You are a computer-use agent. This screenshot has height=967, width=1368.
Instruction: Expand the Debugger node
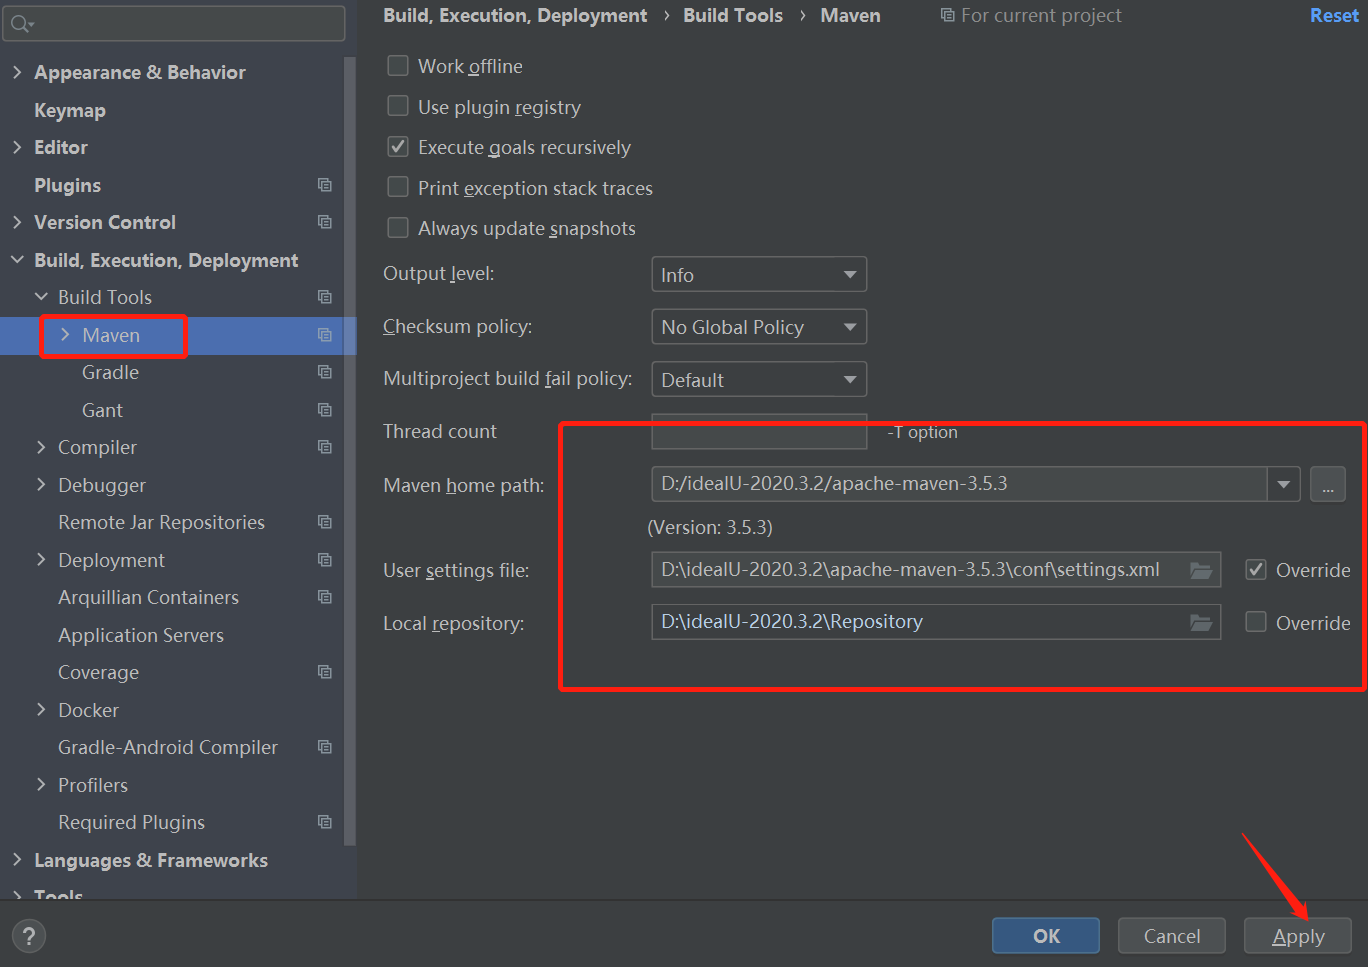[41, 485]
